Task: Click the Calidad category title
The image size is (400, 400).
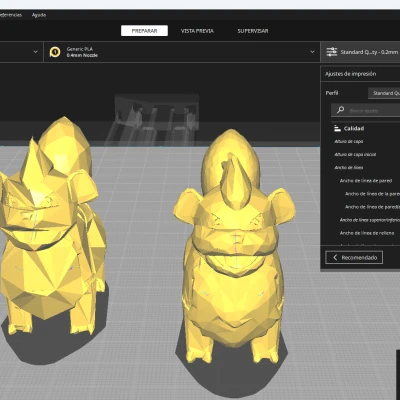Action: click(354, 128)
